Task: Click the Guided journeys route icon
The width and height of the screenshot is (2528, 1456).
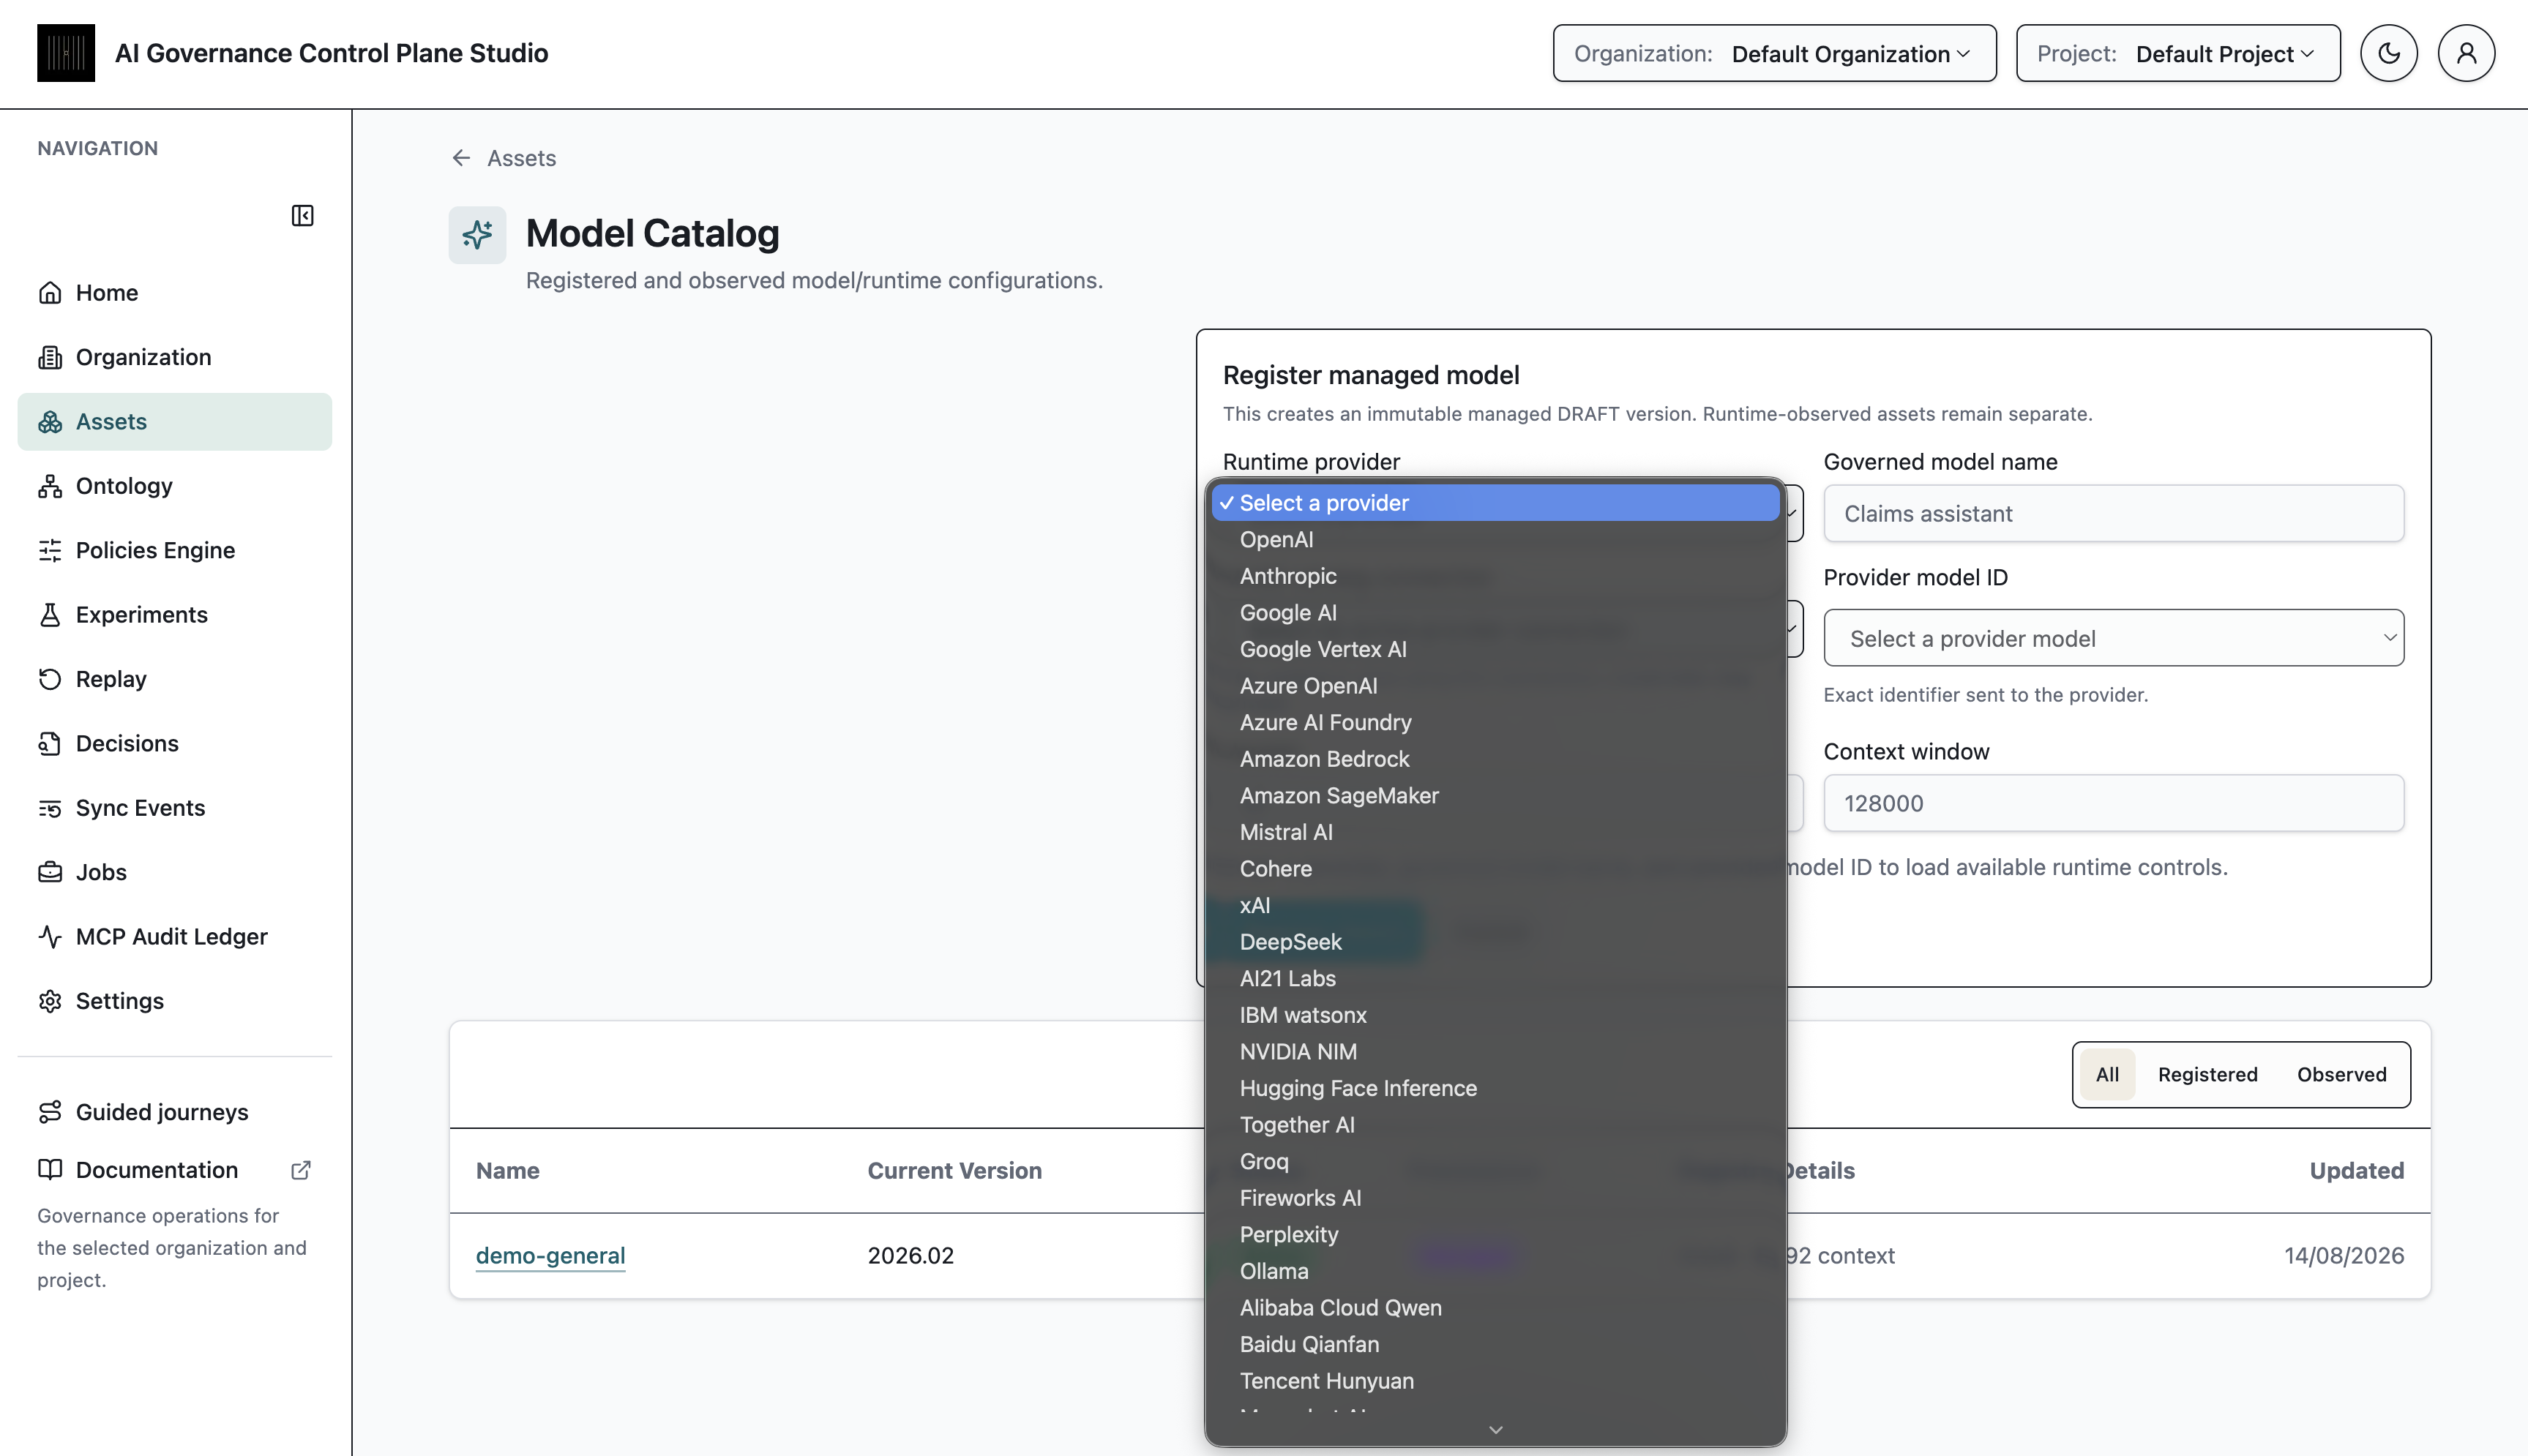Action: (50, 1112)
